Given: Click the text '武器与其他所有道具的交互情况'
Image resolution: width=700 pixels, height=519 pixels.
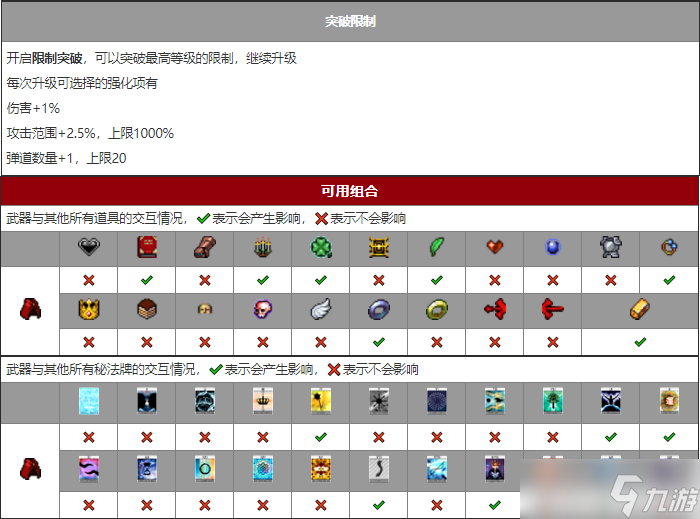Looking at the screenshot, I should 94,218.
